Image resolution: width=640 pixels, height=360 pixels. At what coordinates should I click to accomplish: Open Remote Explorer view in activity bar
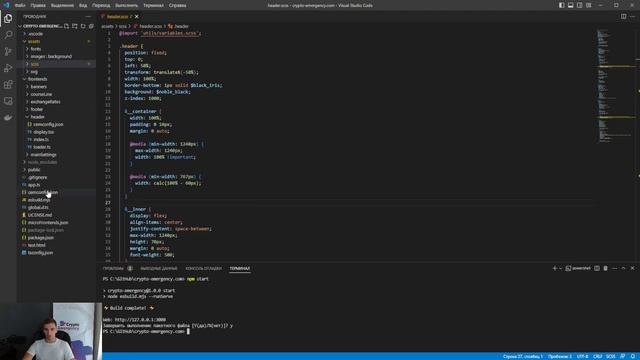pos(8,101)
